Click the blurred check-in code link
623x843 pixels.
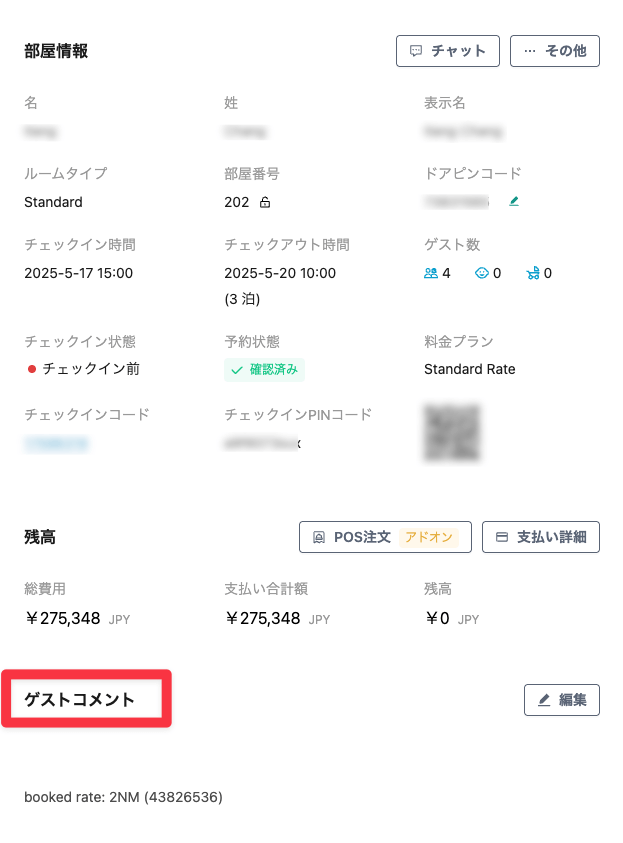pos(56,444)
